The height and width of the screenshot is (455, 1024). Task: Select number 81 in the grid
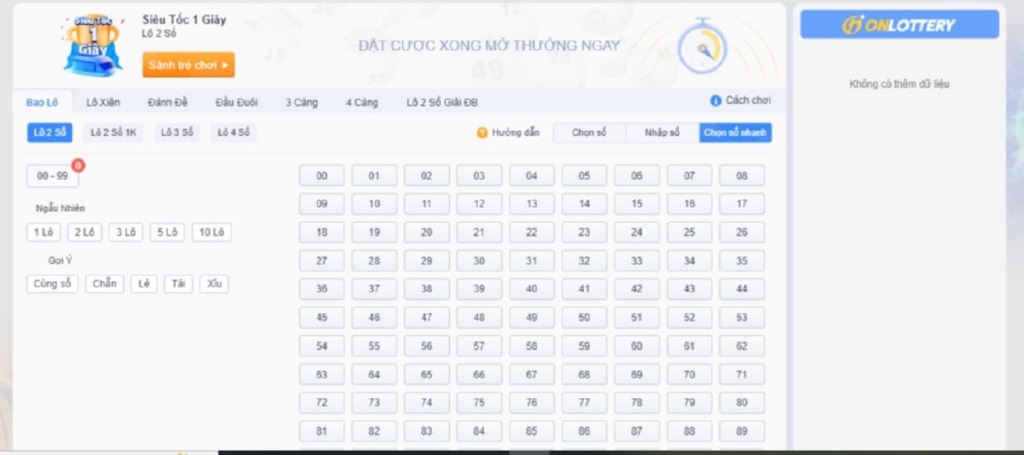tap(322, 431)
